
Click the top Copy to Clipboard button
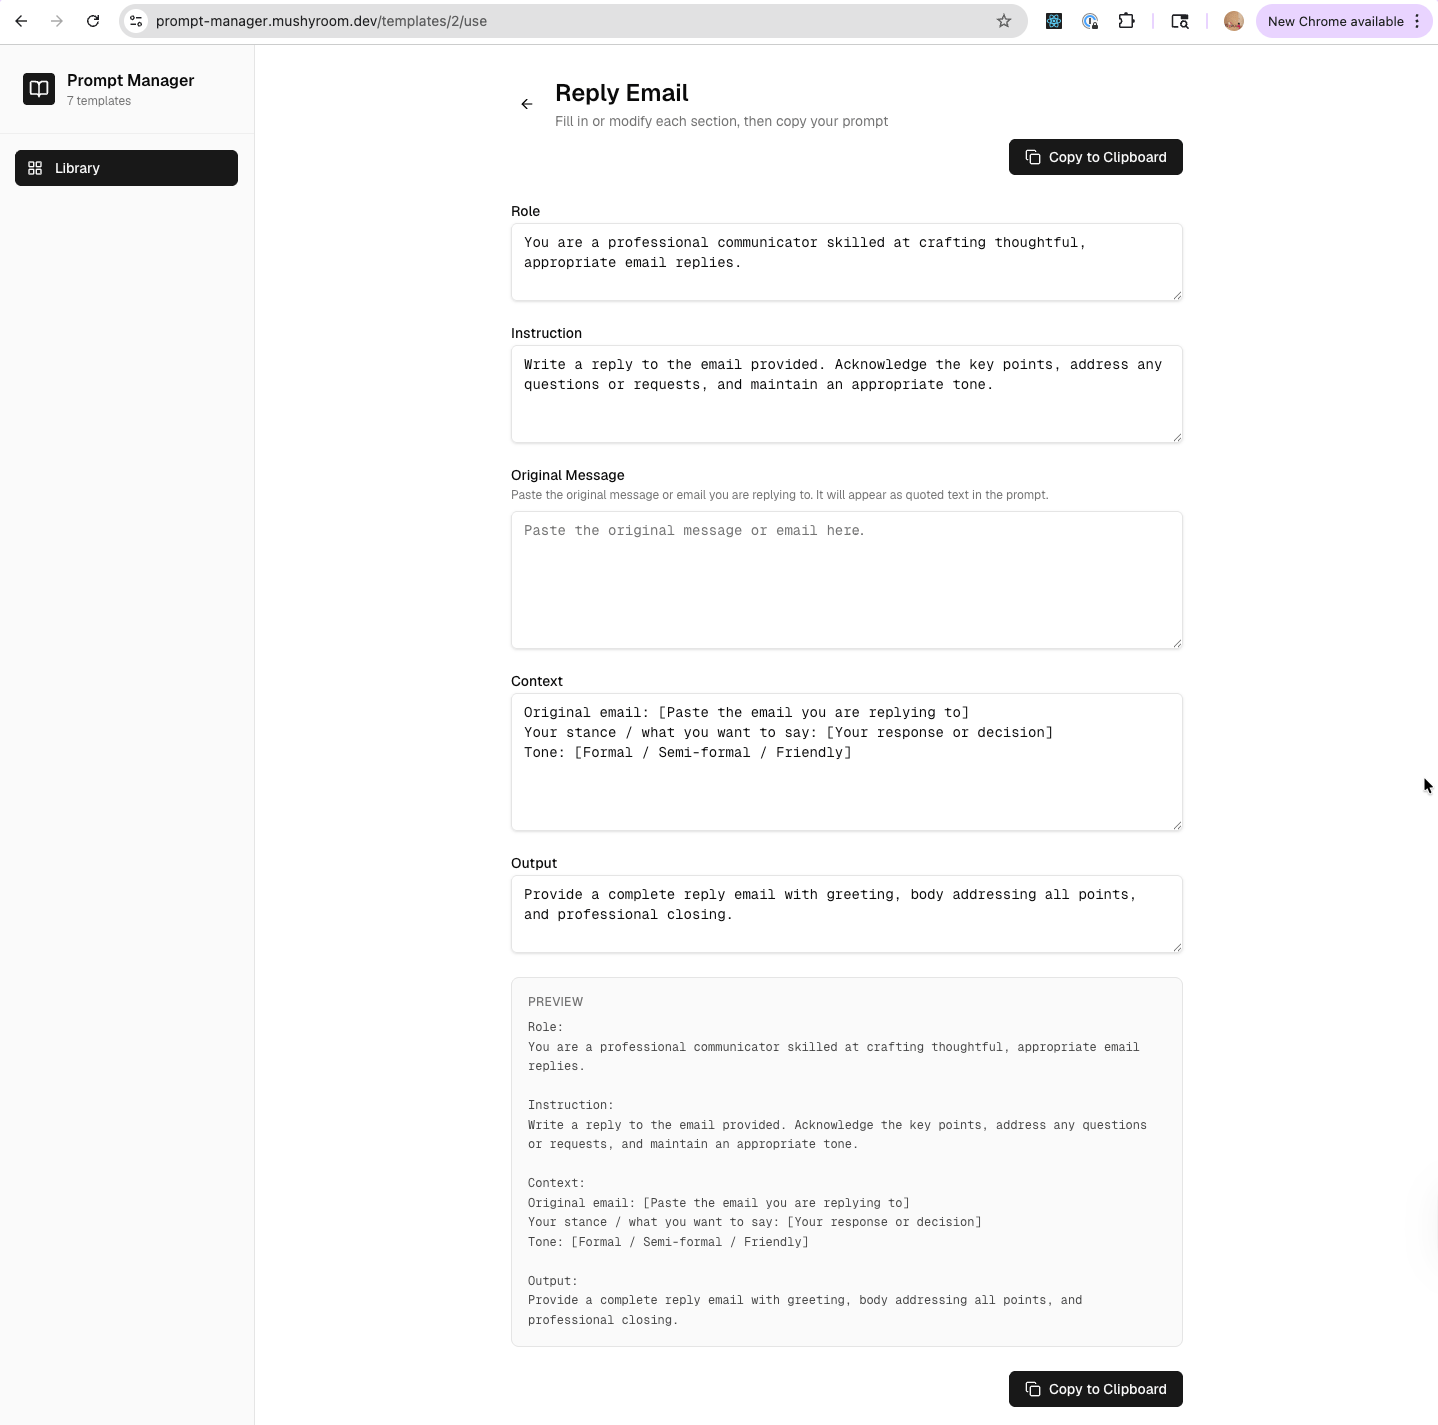coord(1096,157)
